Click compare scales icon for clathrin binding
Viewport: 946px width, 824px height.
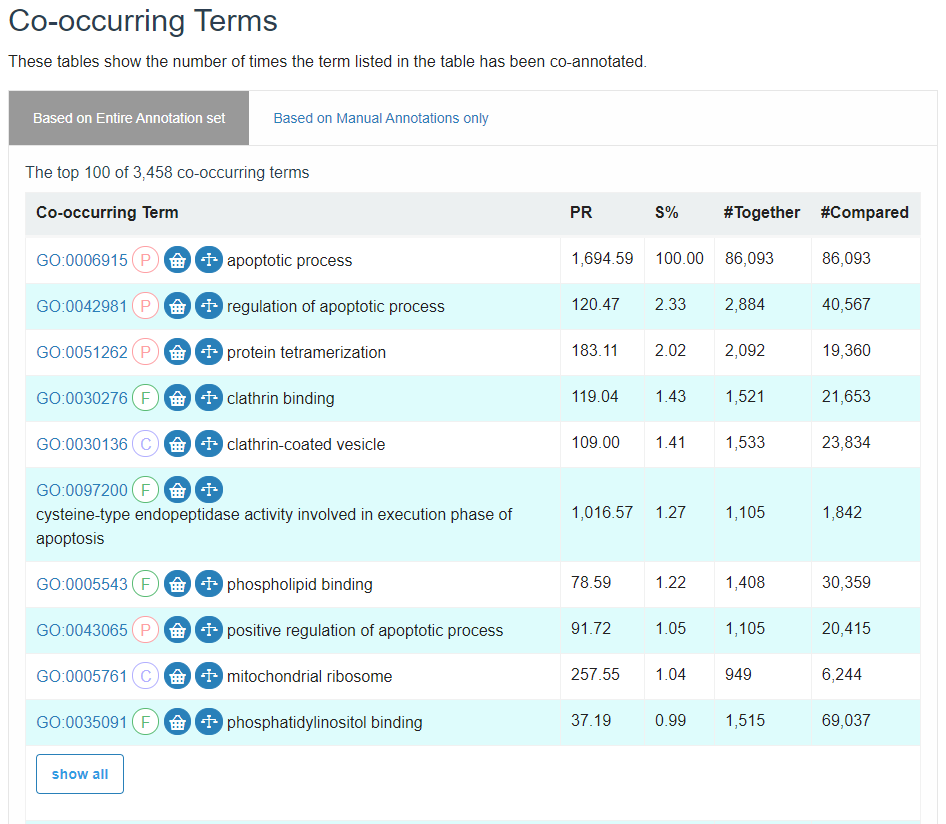pos(209,398)
